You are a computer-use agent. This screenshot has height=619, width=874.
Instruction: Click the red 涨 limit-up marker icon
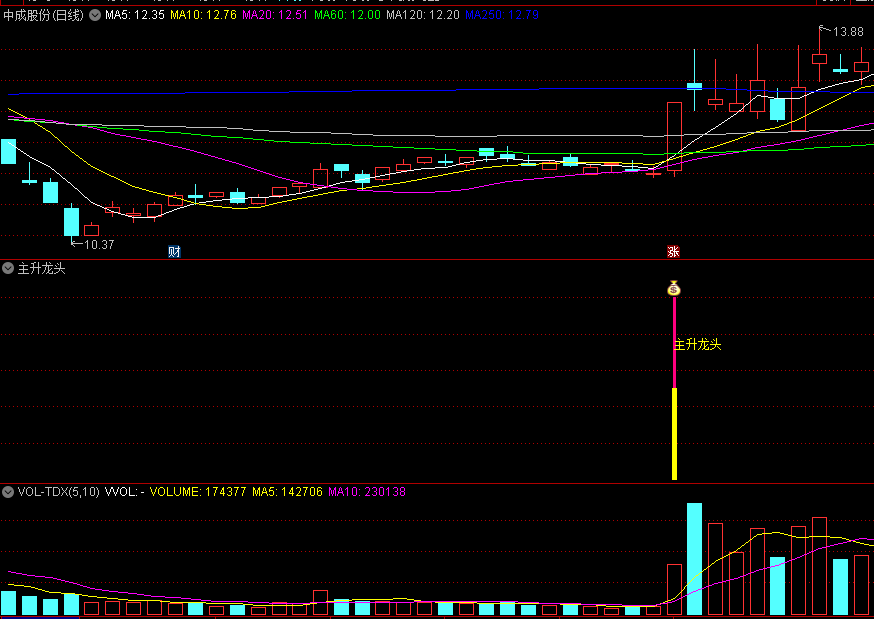673,251
